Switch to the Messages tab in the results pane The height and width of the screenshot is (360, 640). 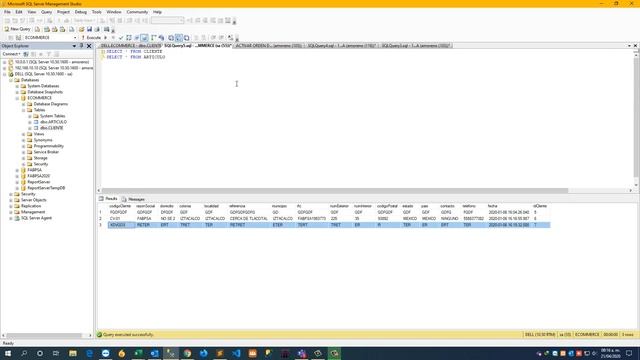[x=133, y=199]
